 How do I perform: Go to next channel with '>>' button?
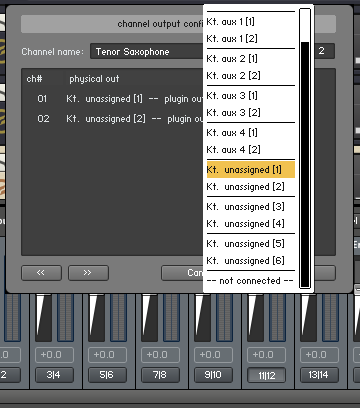(x=88, y=273)
